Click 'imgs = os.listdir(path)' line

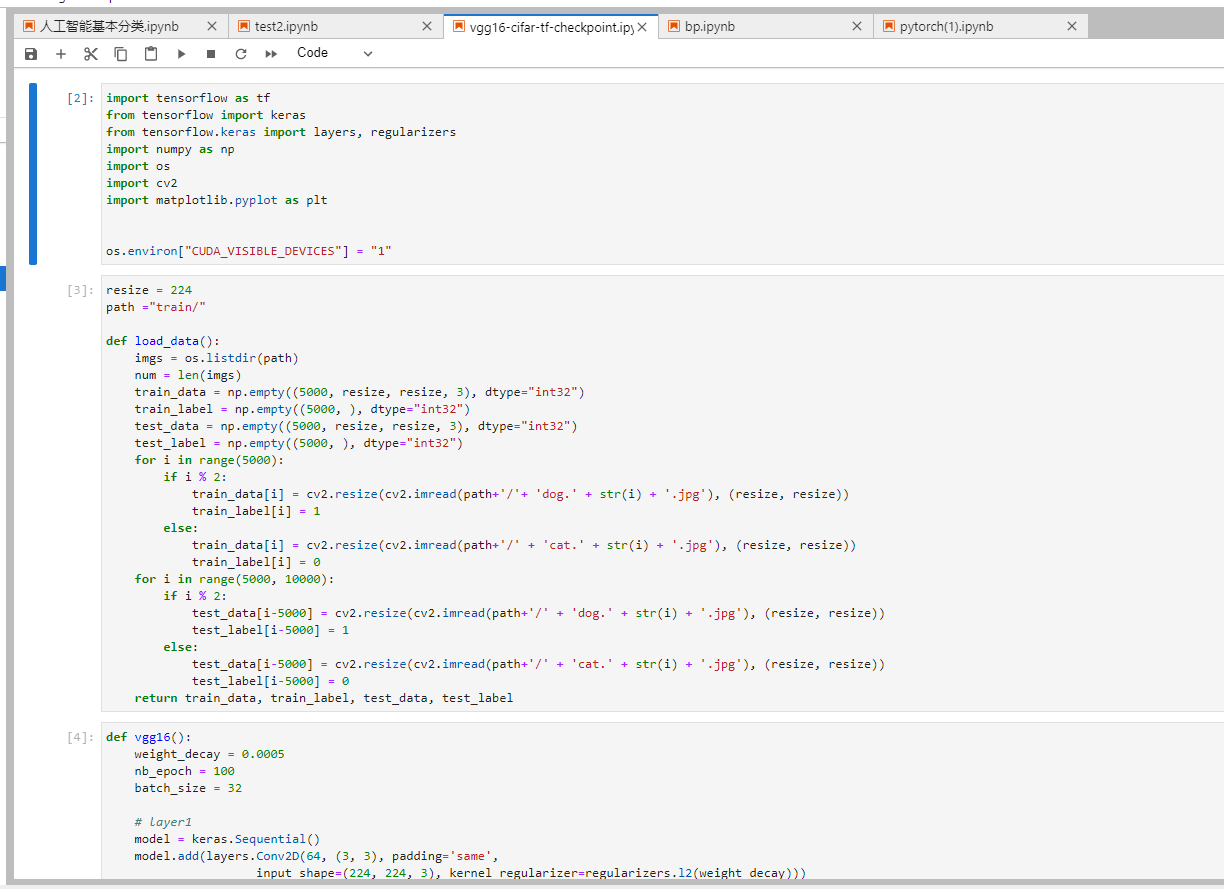pos(217,358)
